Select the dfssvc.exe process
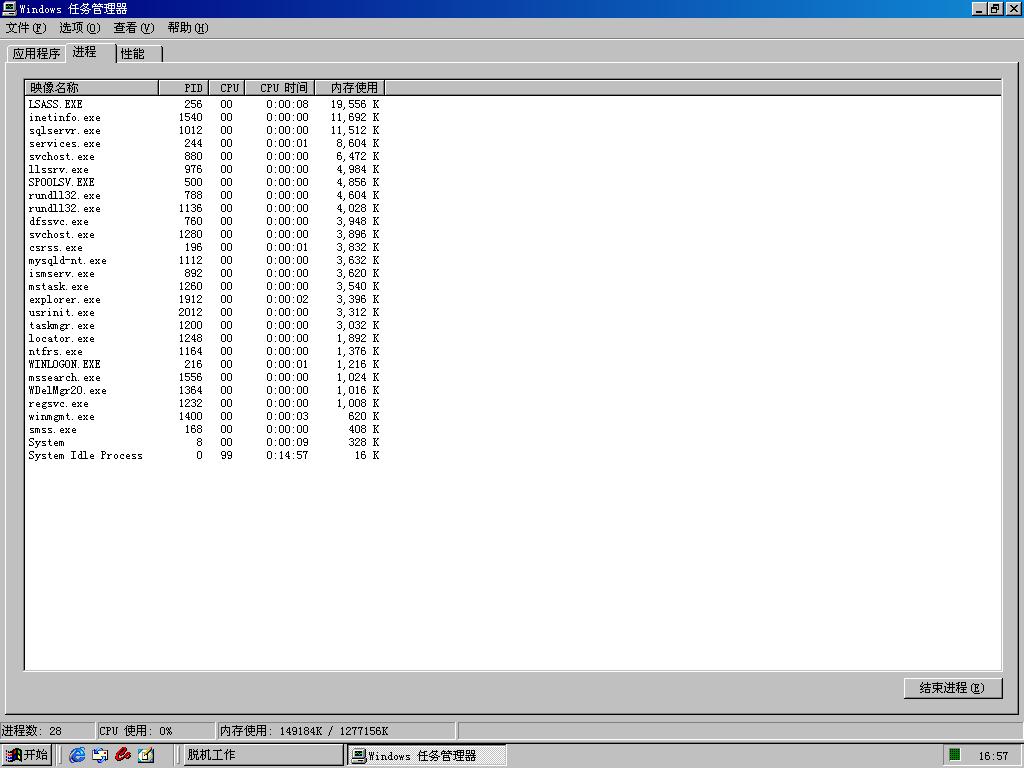This screenshot has width=1024, height=768. (204, 221)
